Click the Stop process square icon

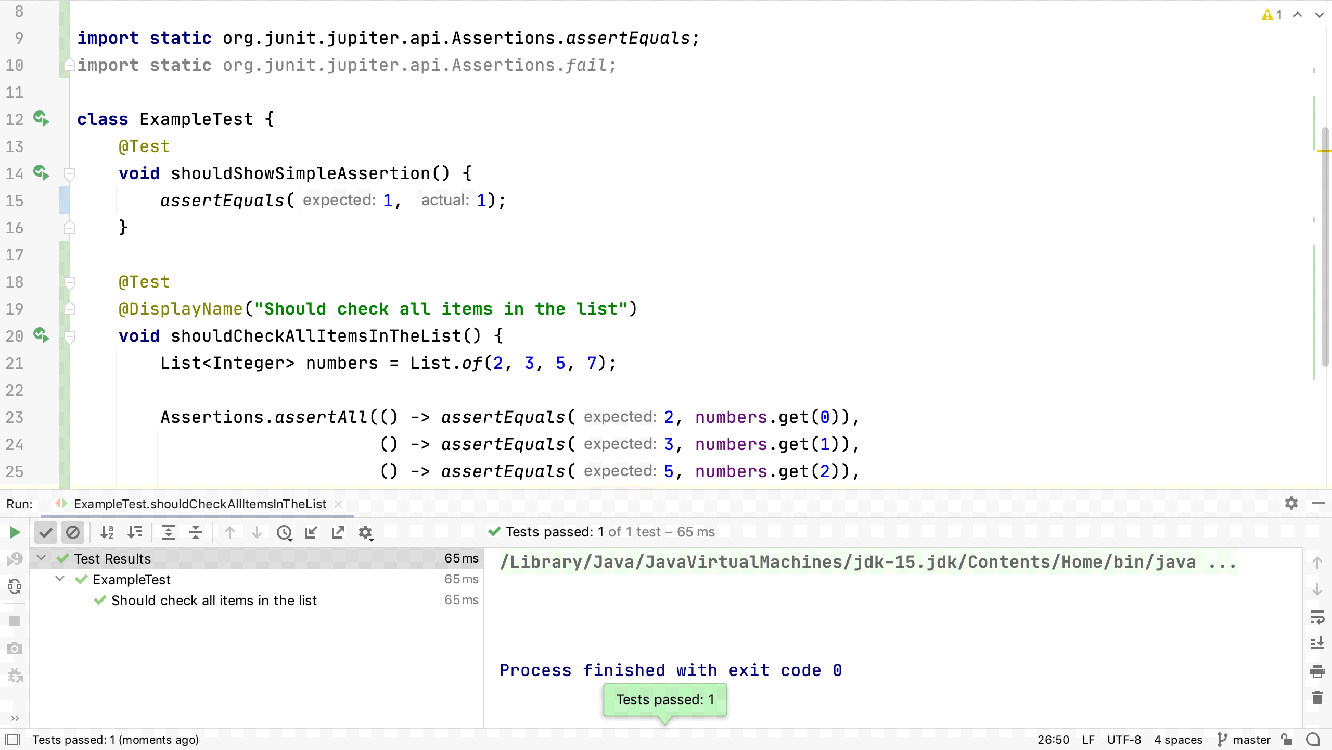coord(14,621)
